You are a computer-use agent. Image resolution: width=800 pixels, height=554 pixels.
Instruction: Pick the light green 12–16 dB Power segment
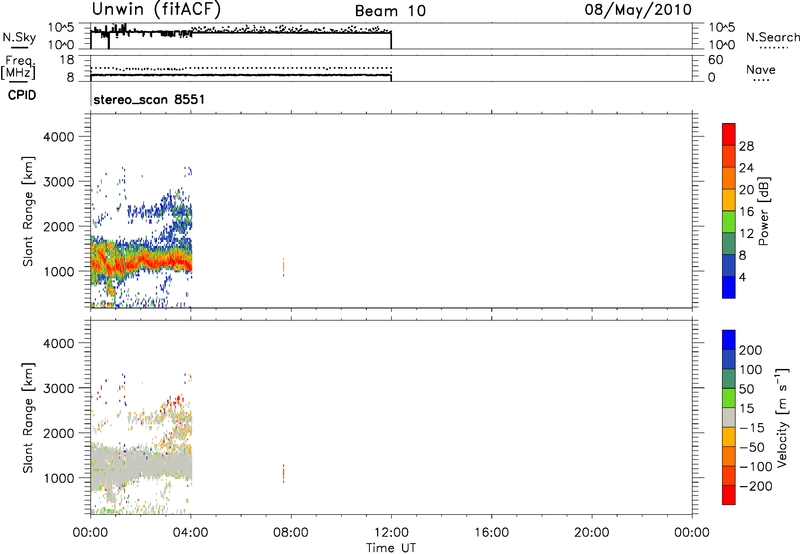[x=729, y=221]
